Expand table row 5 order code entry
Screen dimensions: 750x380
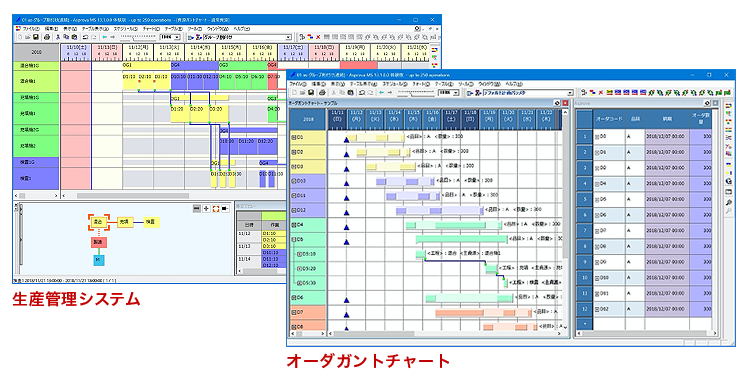click(x=597, y=199)
